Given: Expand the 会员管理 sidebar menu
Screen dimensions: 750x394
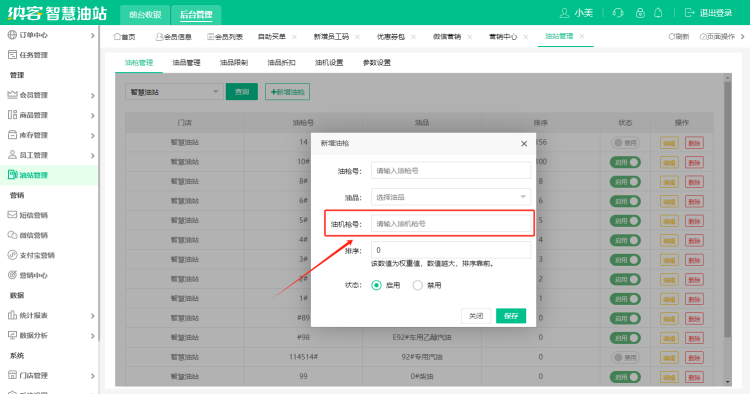Looking at the screenshot, I should (50, 95).
